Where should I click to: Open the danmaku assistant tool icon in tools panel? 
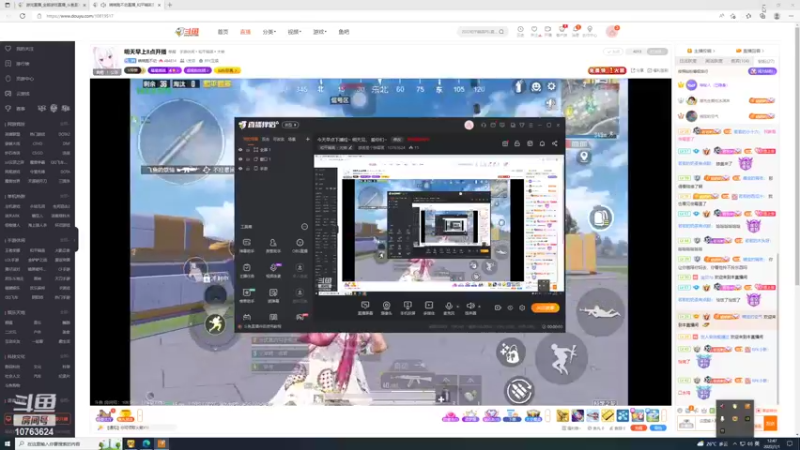tap(246, 243)
